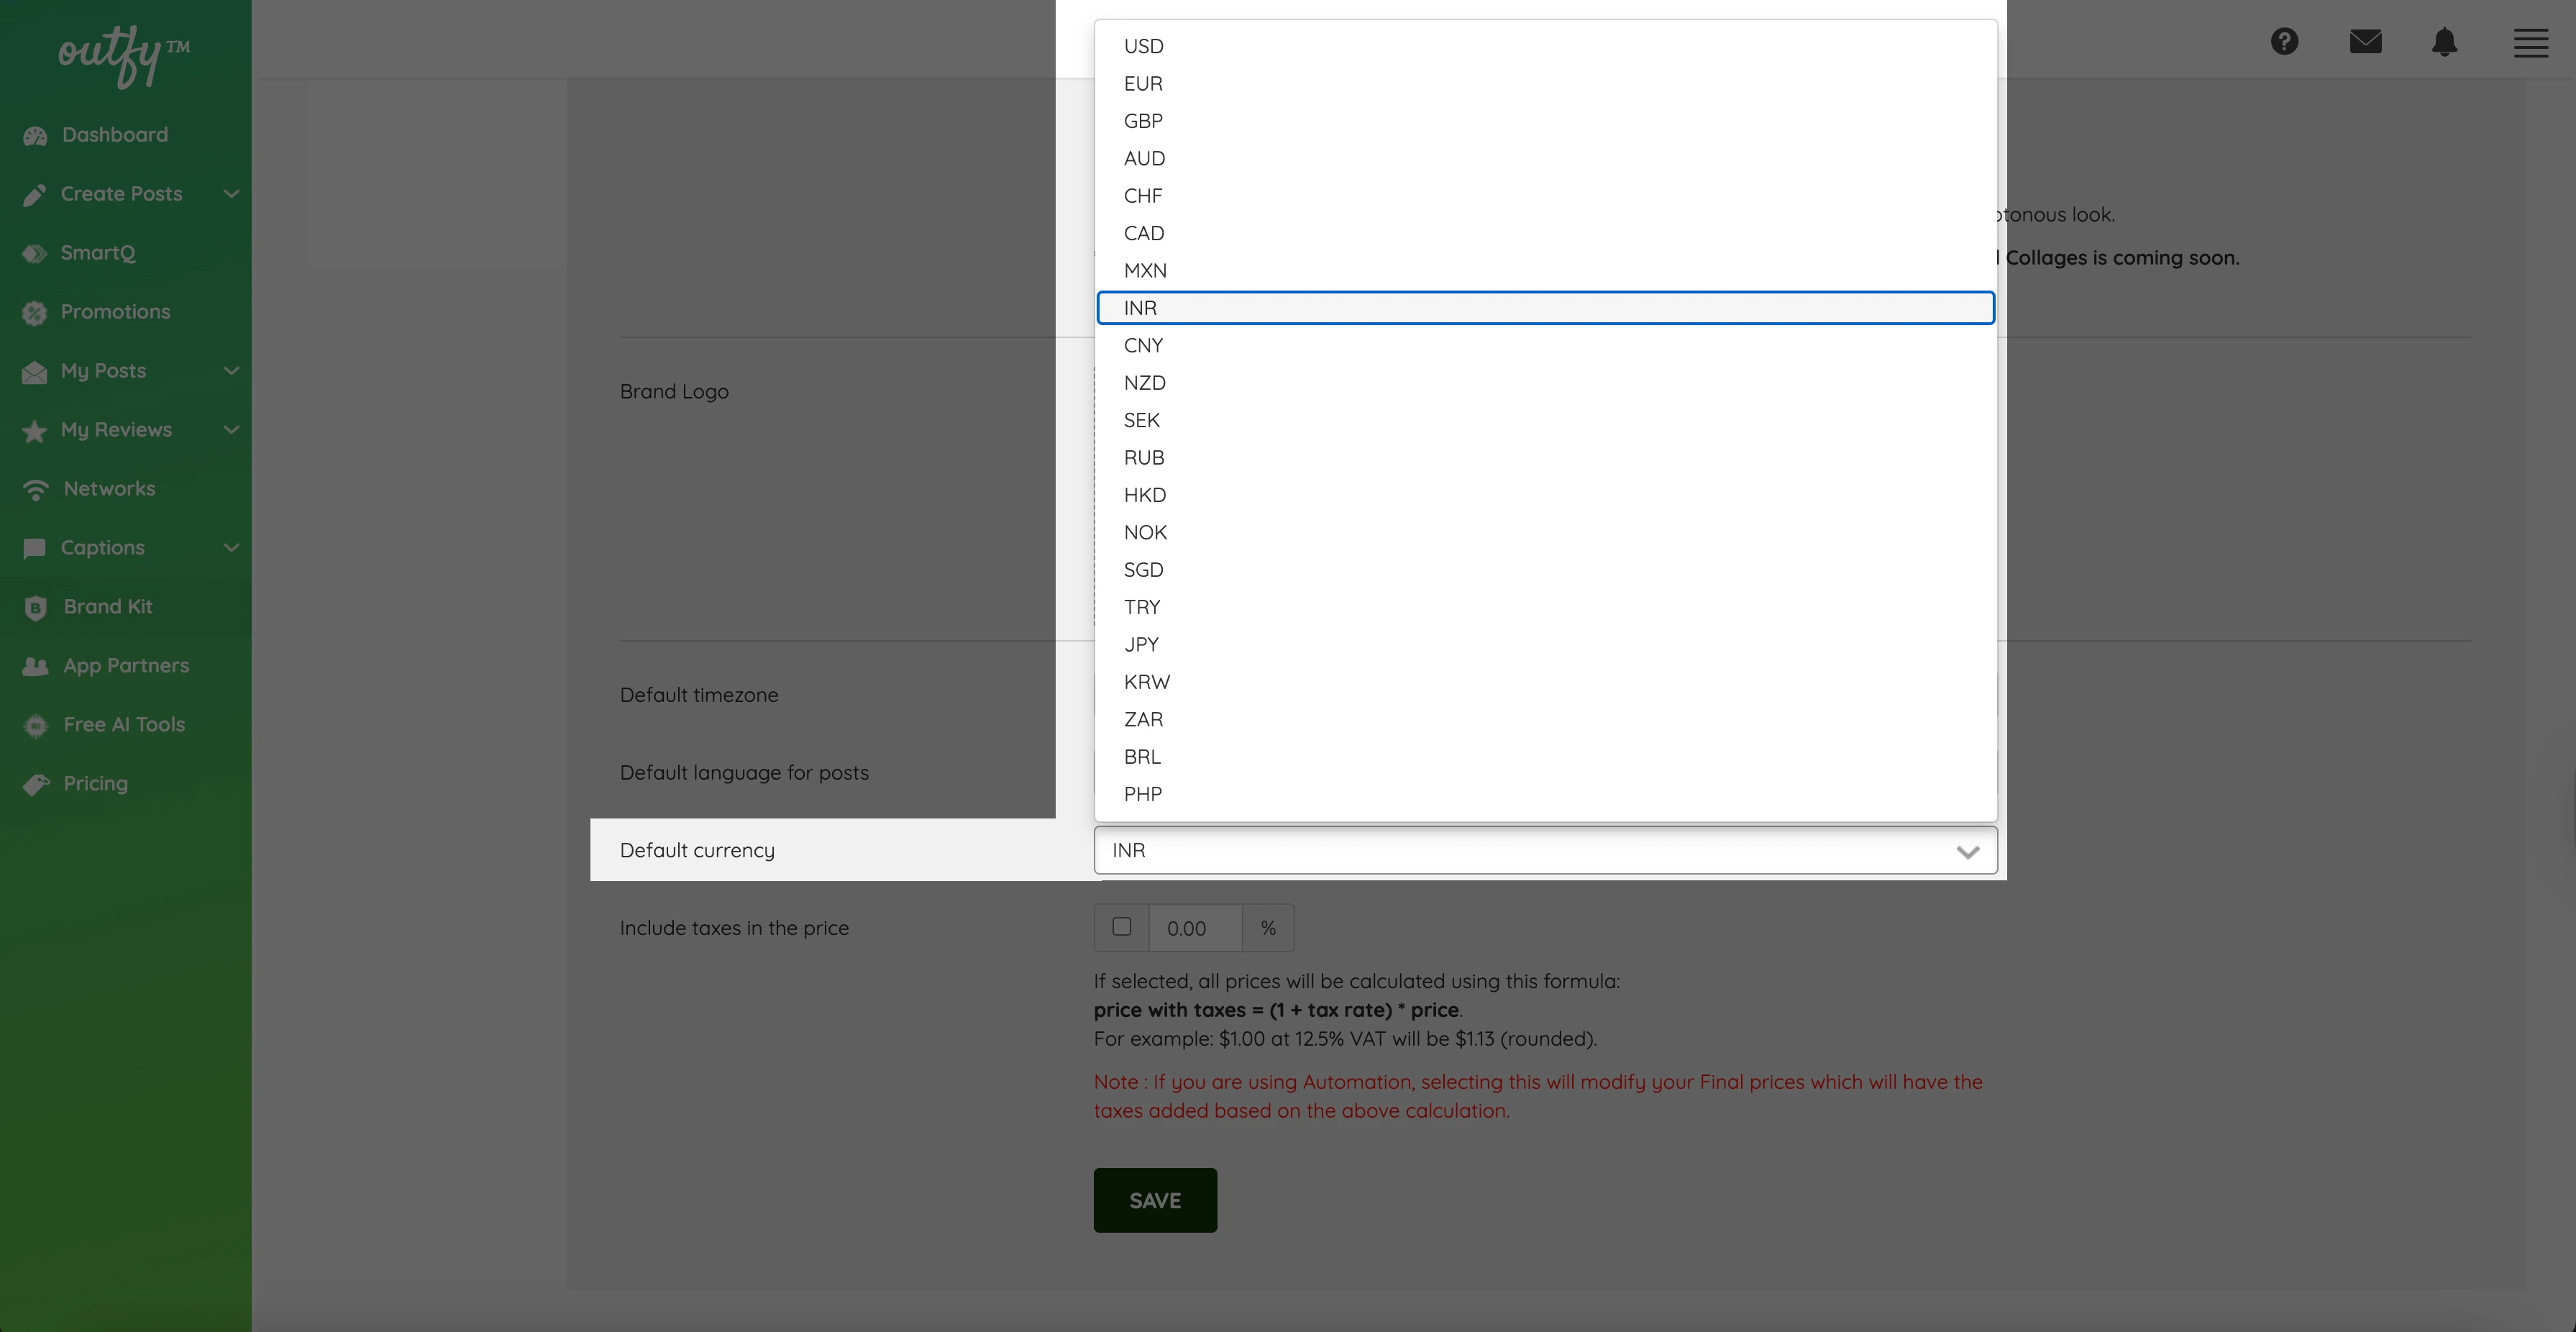Collapse the Default currency dropdown arrow

(x=1967, y=852)
